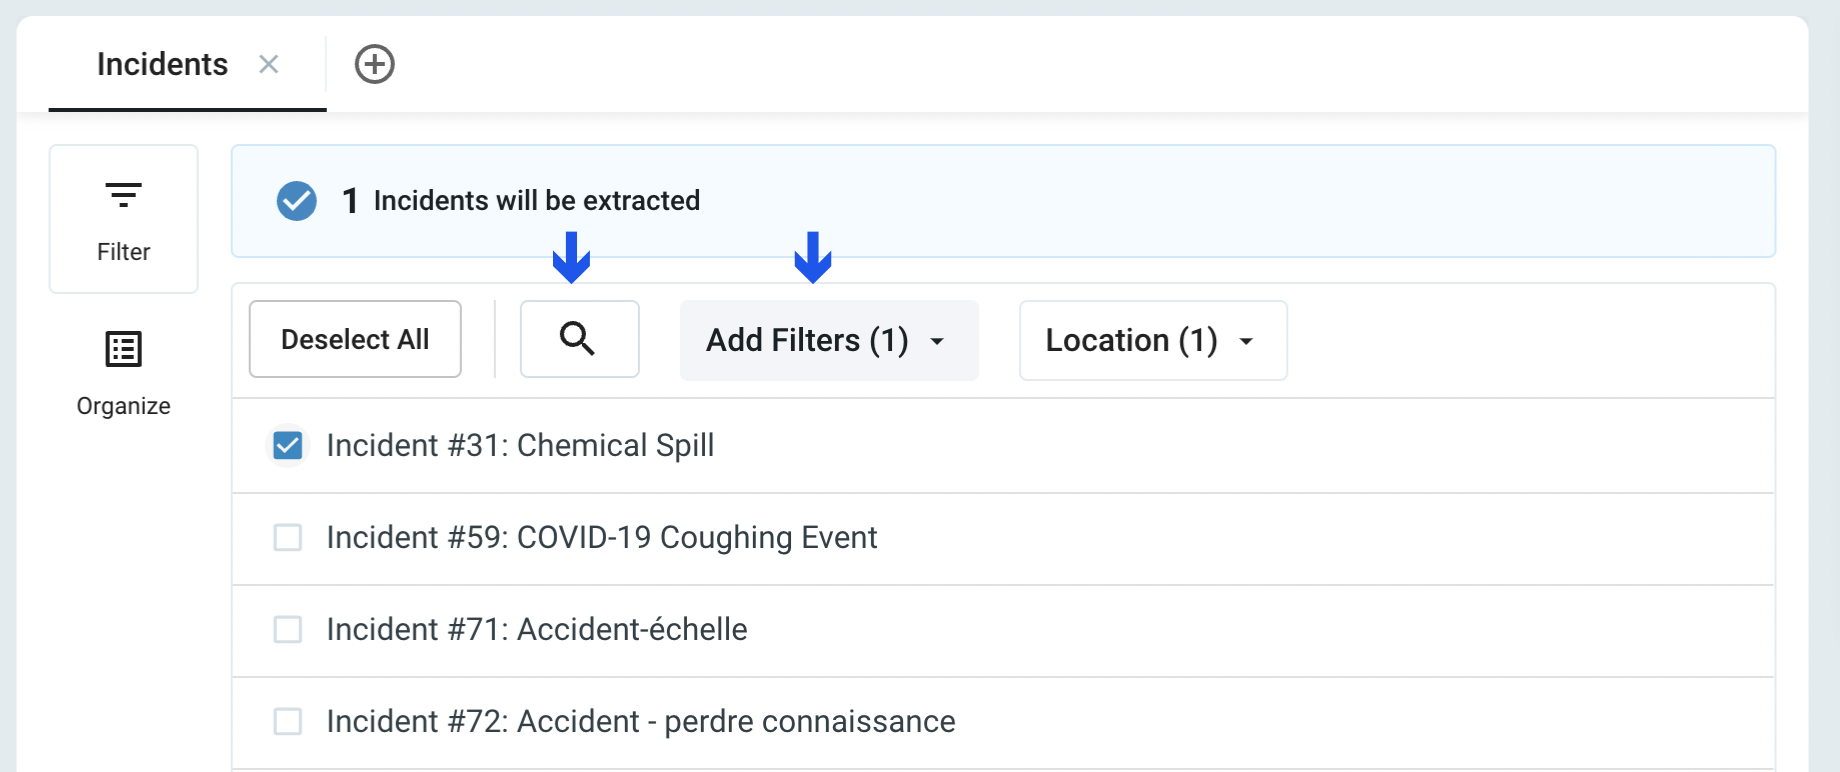Click the blue checkmark extraction status icon

[297, 201]
